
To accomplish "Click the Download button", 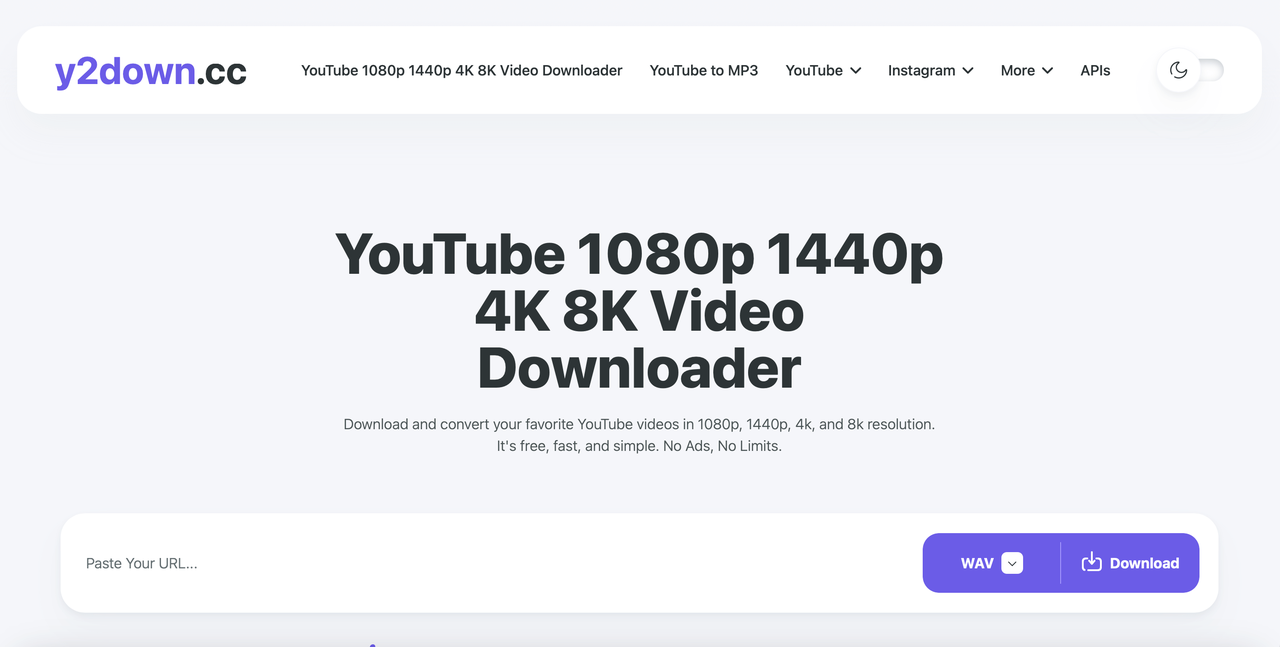I will pos(1130,562).
